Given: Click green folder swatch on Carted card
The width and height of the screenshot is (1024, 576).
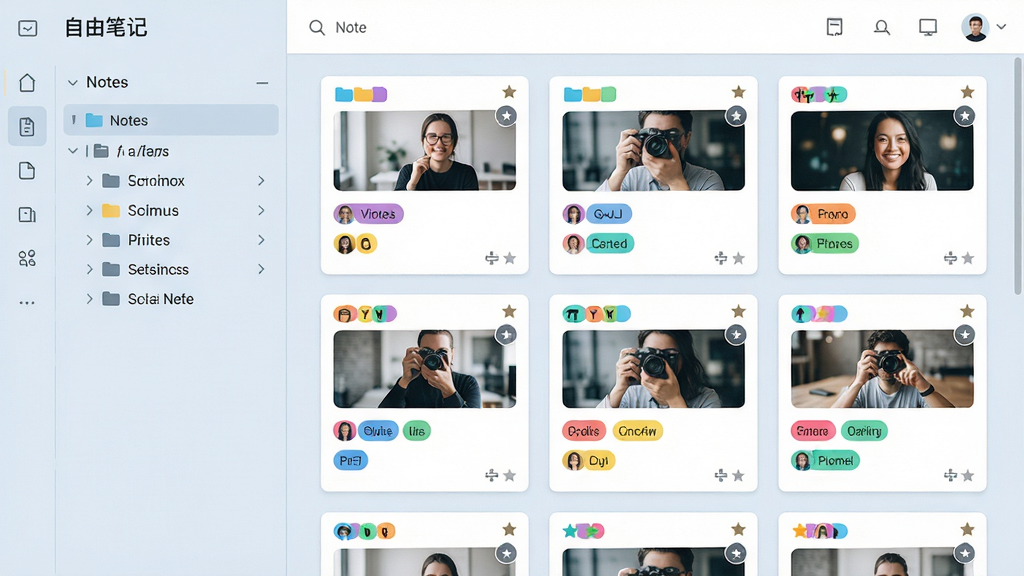Looking at the screenshot, I should 609,95.
